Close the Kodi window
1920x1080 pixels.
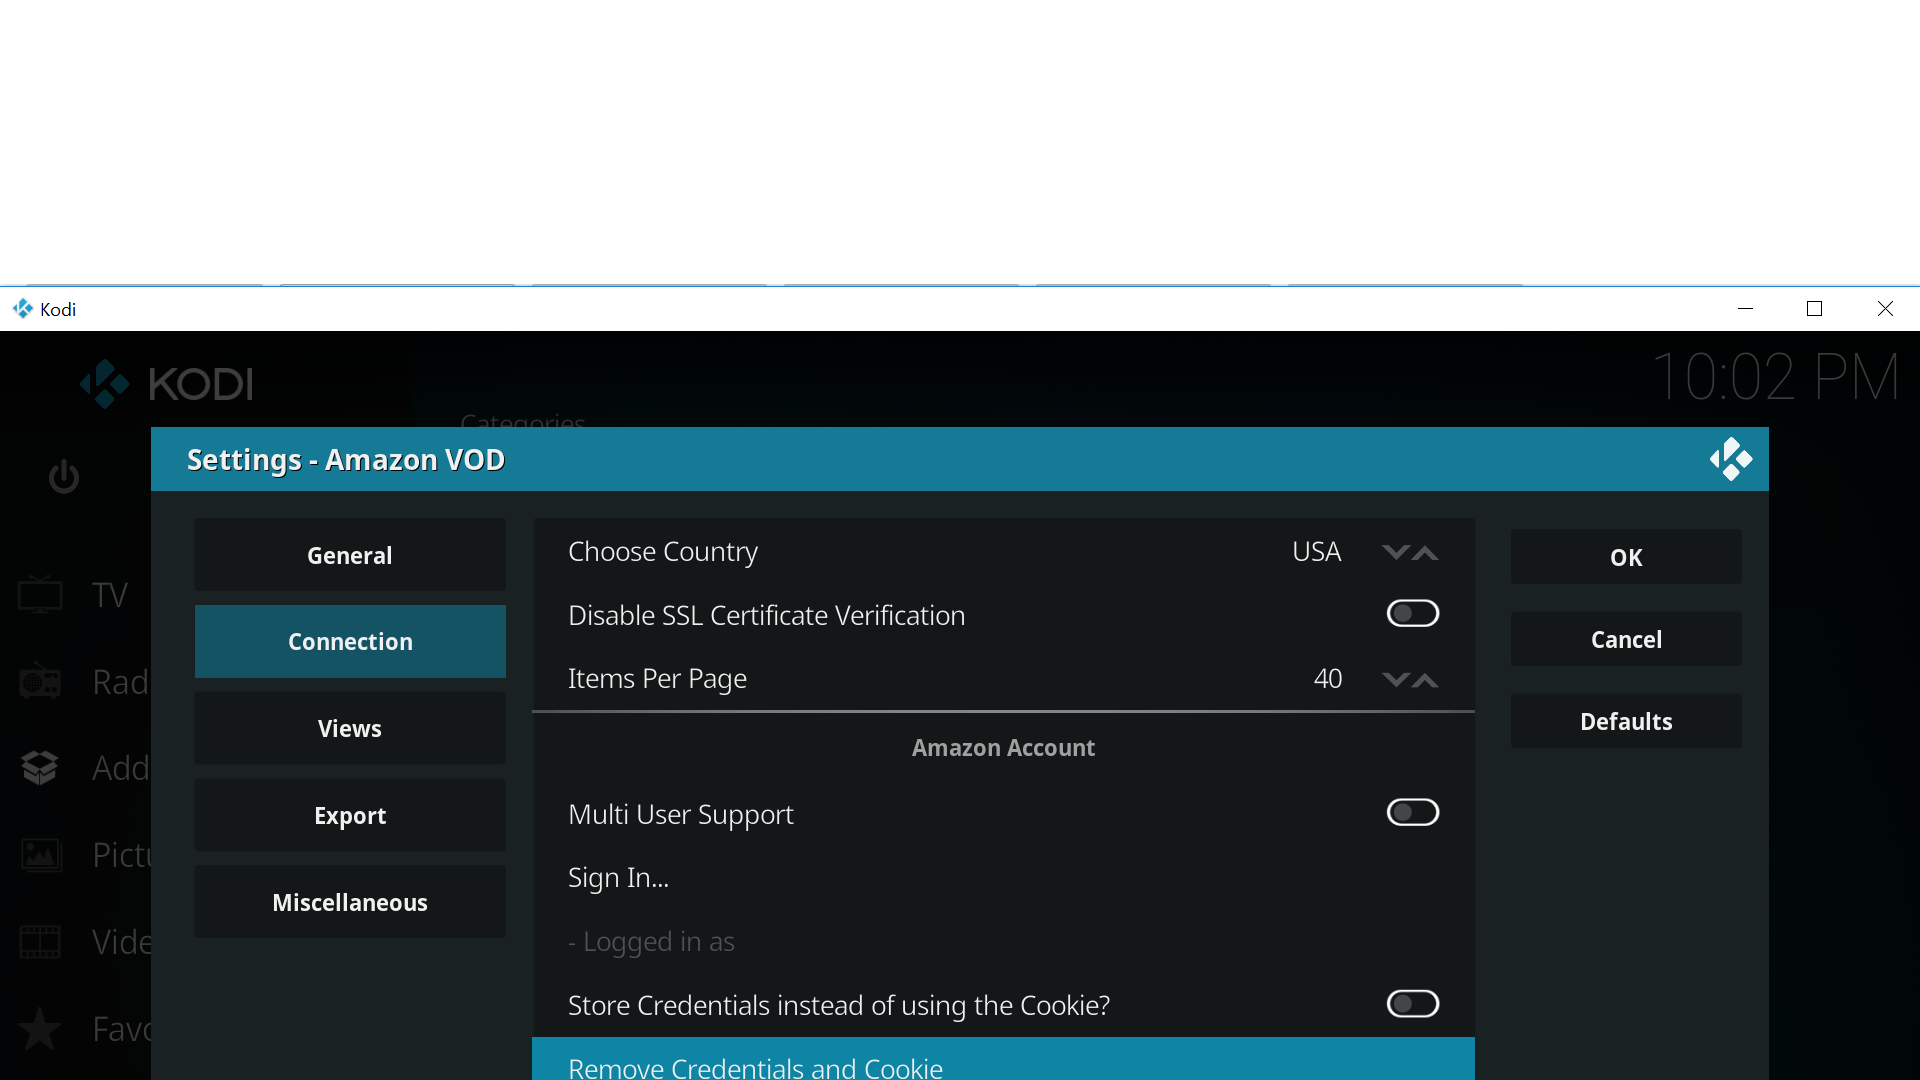click(x=1884, y=309)
